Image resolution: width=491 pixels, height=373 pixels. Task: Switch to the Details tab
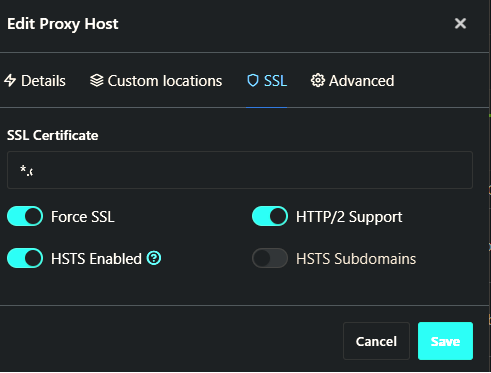click(35, 81)
